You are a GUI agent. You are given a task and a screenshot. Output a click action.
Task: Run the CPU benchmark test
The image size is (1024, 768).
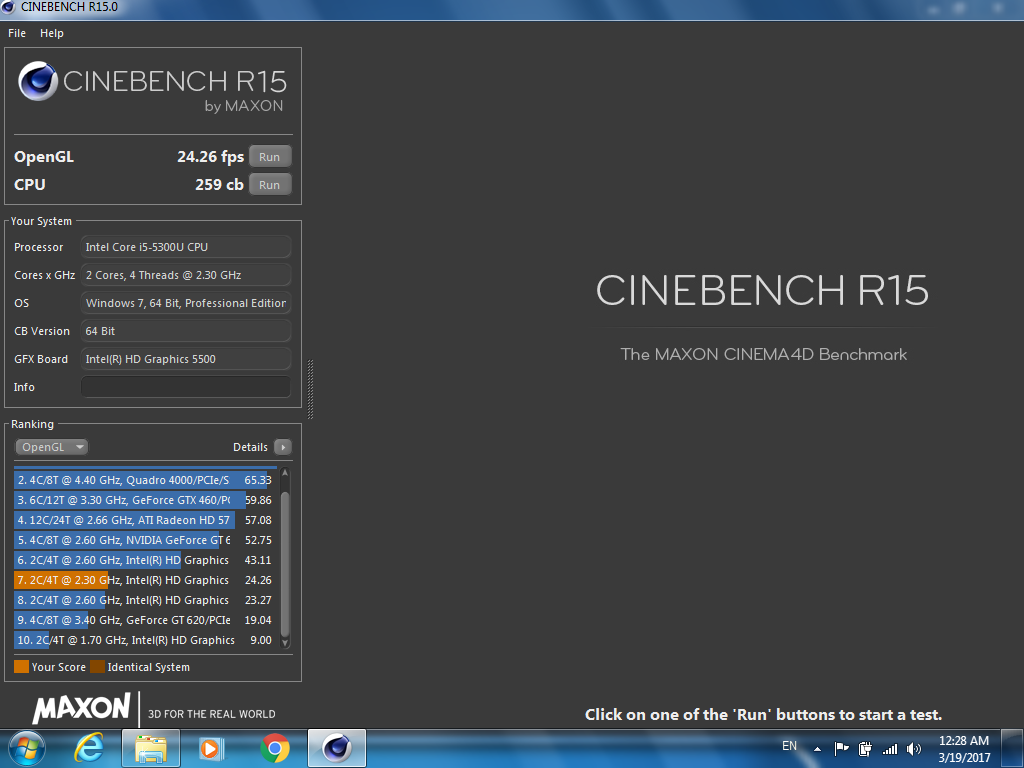coord(270,185)
